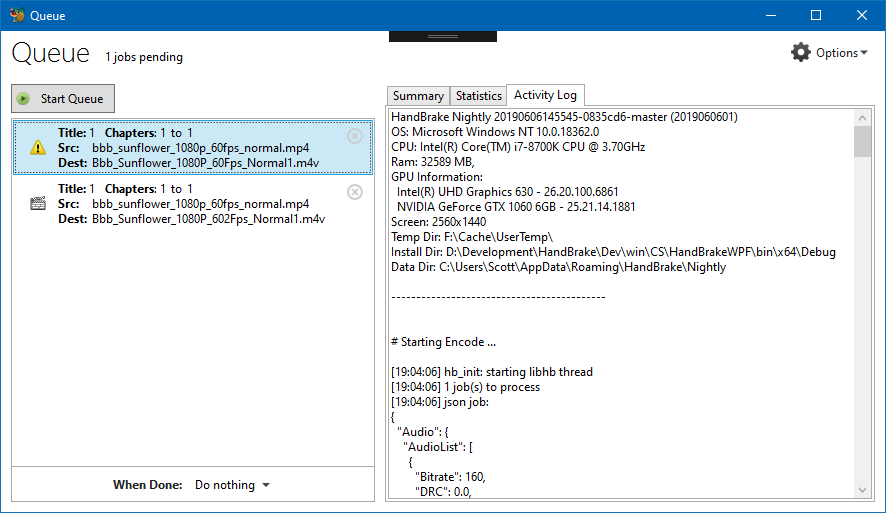Click the 'CPU: Intel(R) Core(TM) i7-8700K' log line

pos(518,147)
